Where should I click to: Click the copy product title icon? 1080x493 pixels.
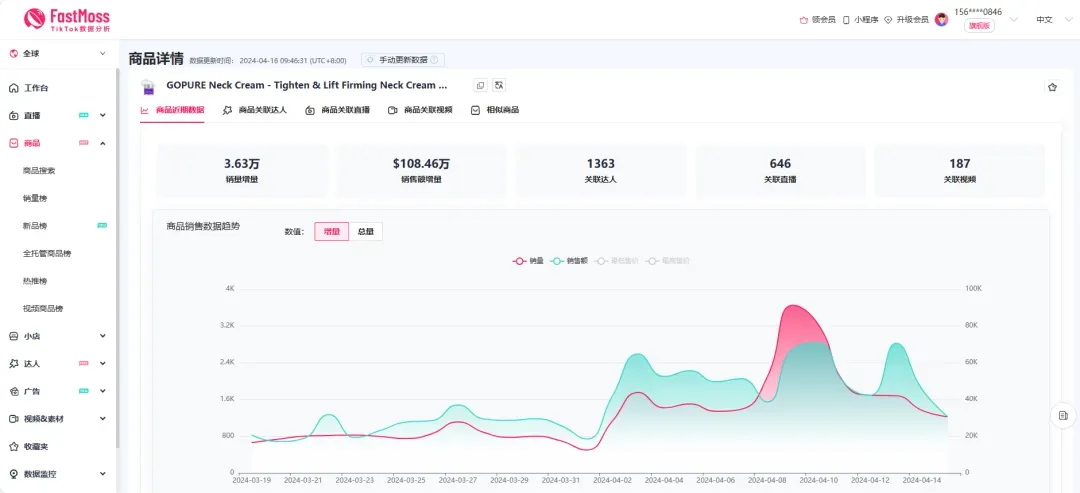480,86
